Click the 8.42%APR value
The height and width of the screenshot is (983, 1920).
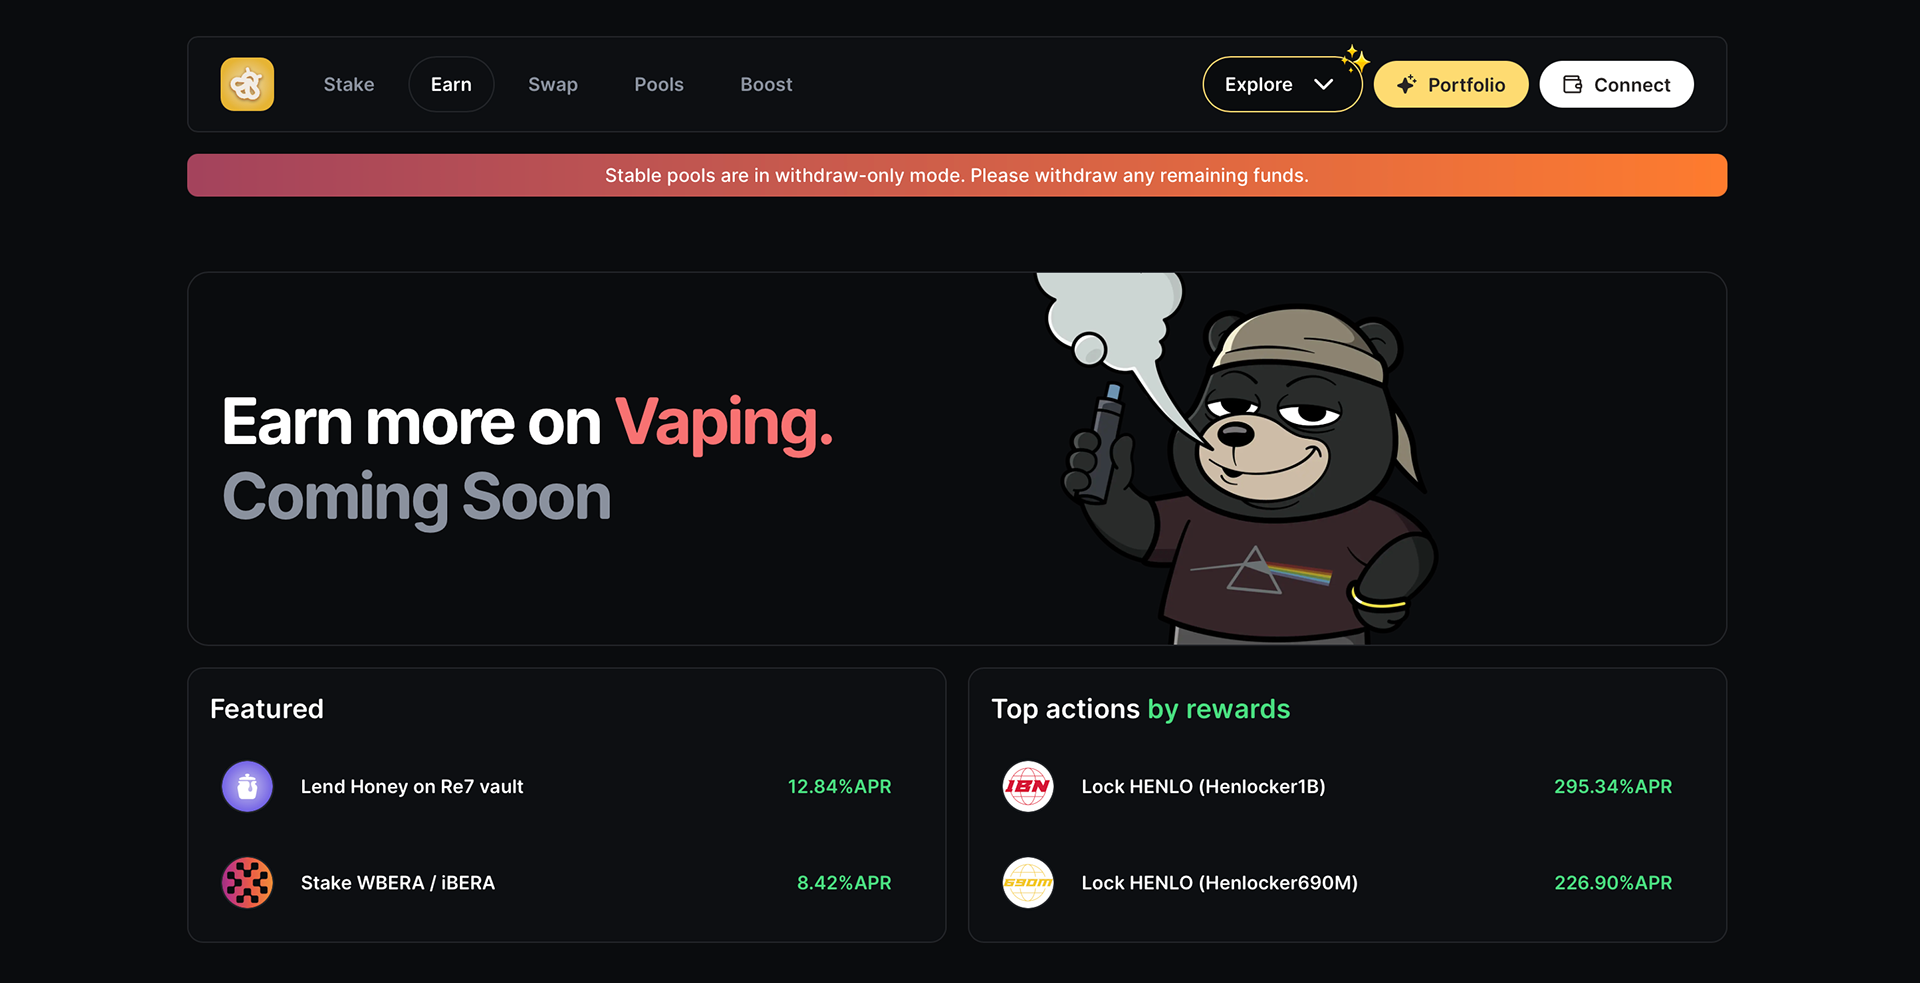[x=844, y=883]
